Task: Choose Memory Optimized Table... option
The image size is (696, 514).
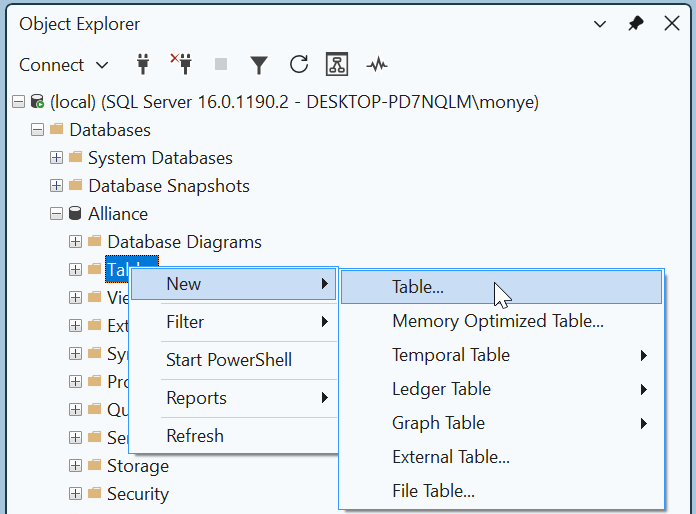Action: [502, 321]
